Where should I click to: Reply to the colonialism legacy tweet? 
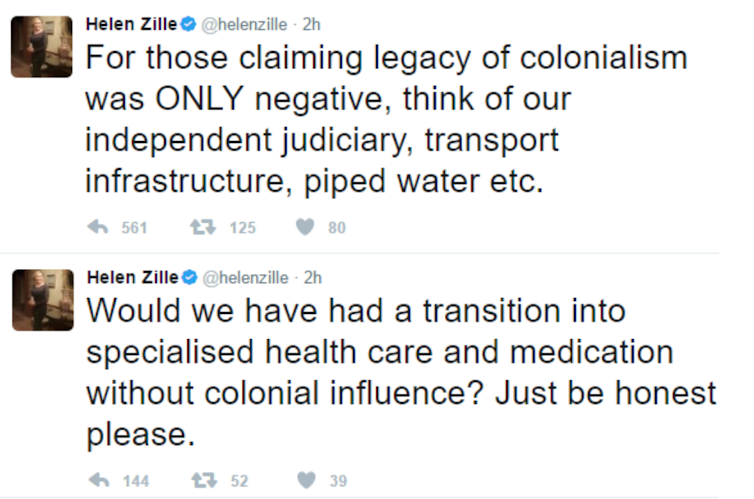(x=98, y=228)
